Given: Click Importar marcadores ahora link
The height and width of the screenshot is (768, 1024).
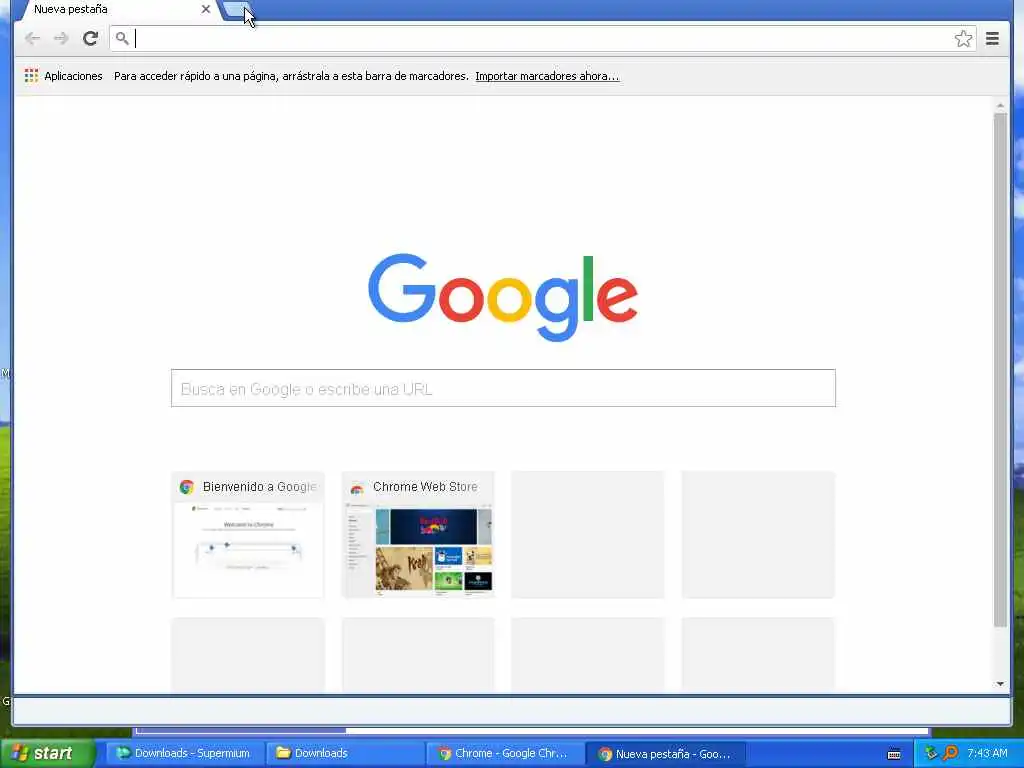Looking at the screenshot, I should (x=547, y=76).
